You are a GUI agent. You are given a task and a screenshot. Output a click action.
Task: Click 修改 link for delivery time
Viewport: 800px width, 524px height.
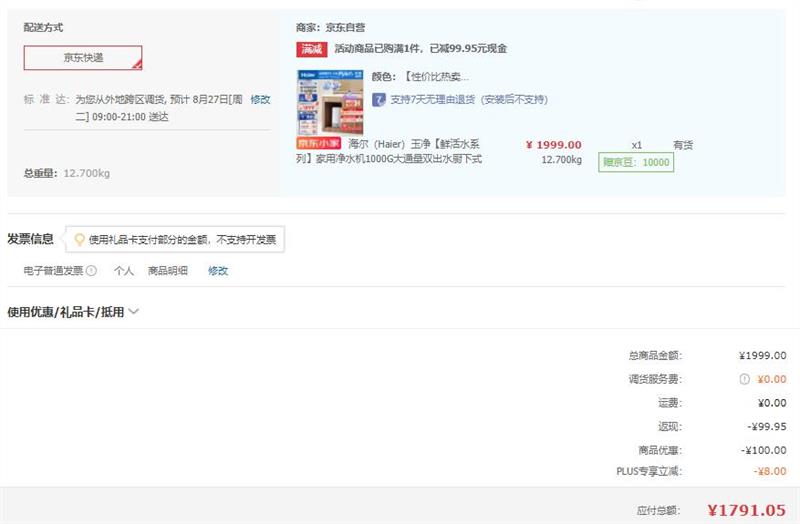tap(260, 100)
